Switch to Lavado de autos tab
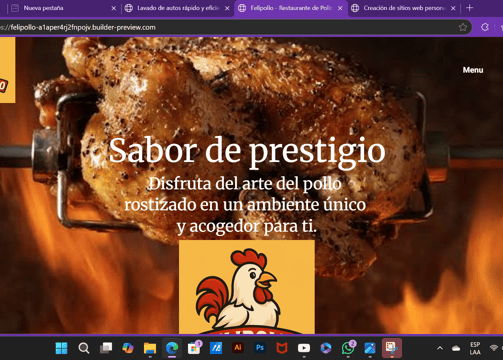The height and width of the screenshot is (360, 503). tap(177, 8)
